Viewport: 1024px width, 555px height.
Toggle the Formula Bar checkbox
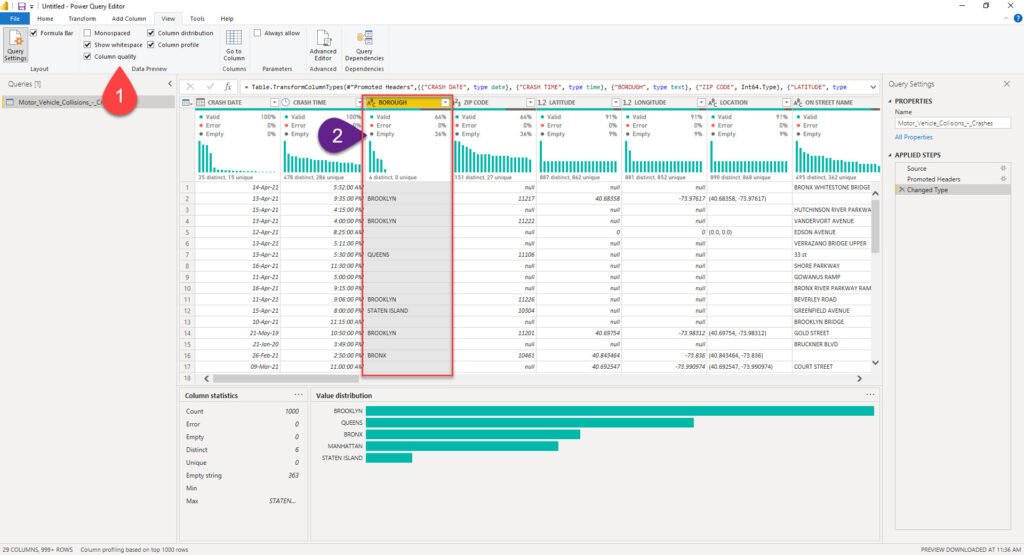33,33
